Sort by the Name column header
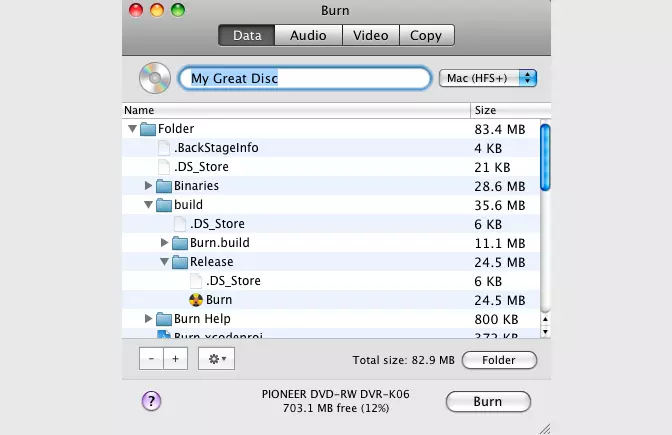Screen dimensions: 672x435 coord(296,111)
